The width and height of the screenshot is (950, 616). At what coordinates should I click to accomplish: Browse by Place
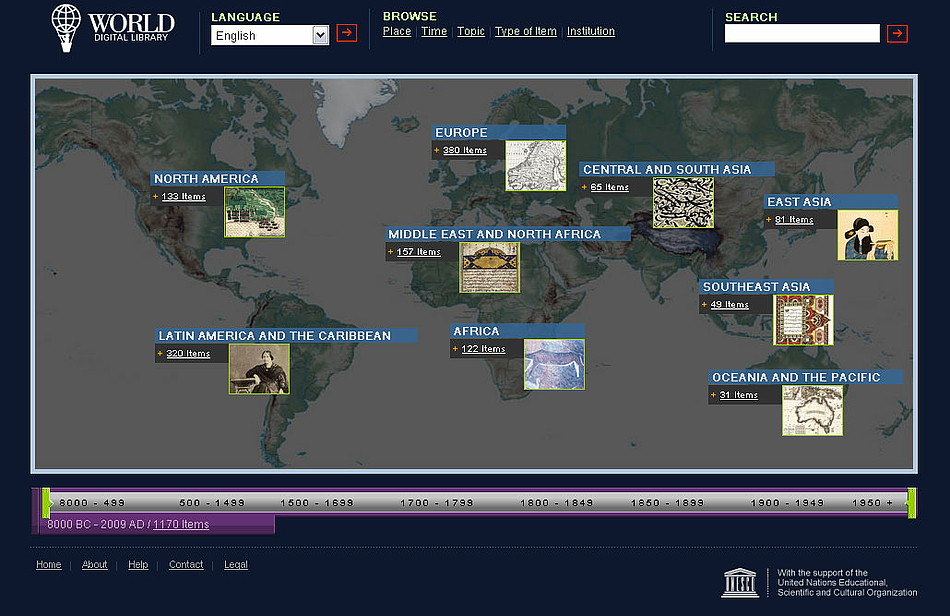(397, 31)
